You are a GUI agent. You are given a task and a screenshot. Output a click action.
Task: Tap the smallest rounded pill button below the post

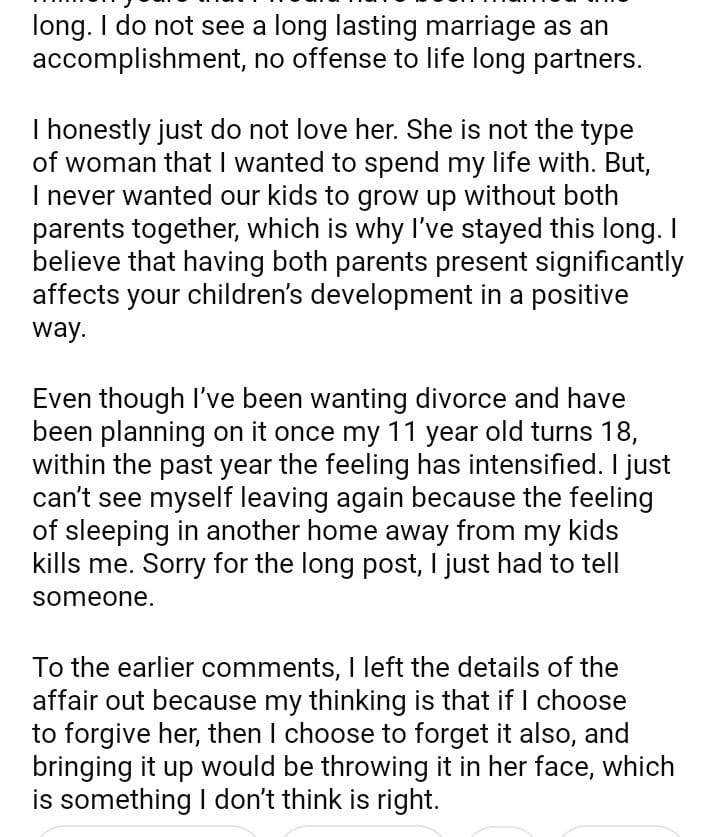pyautogui.click(x=502, y=831)
